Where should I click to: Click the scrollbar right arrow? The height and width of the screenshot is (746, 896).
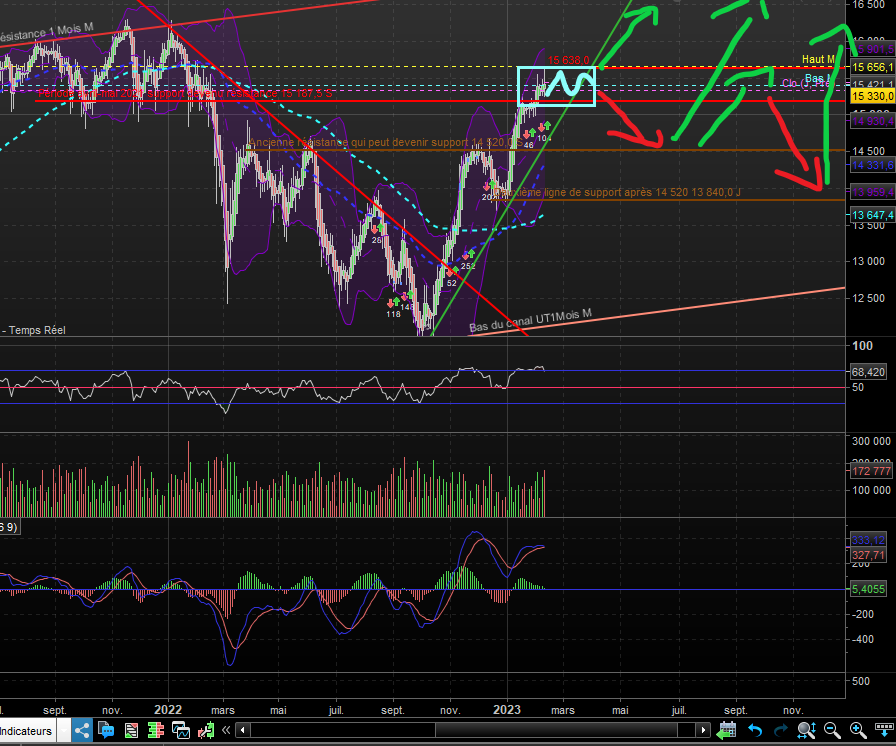pyautogui.click(x=703, y=730)
